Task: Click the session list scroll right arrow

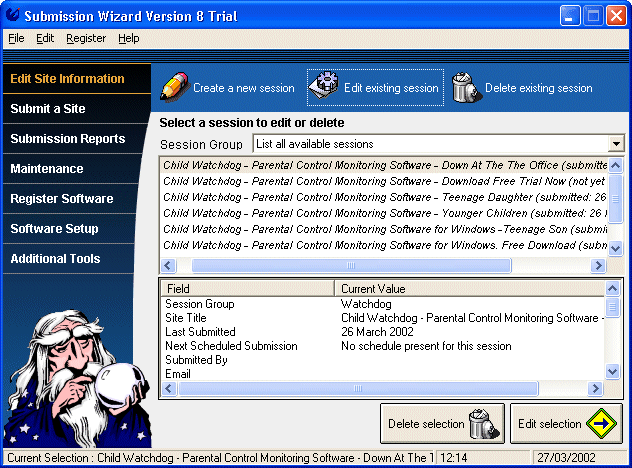Action: pos(599,265)
